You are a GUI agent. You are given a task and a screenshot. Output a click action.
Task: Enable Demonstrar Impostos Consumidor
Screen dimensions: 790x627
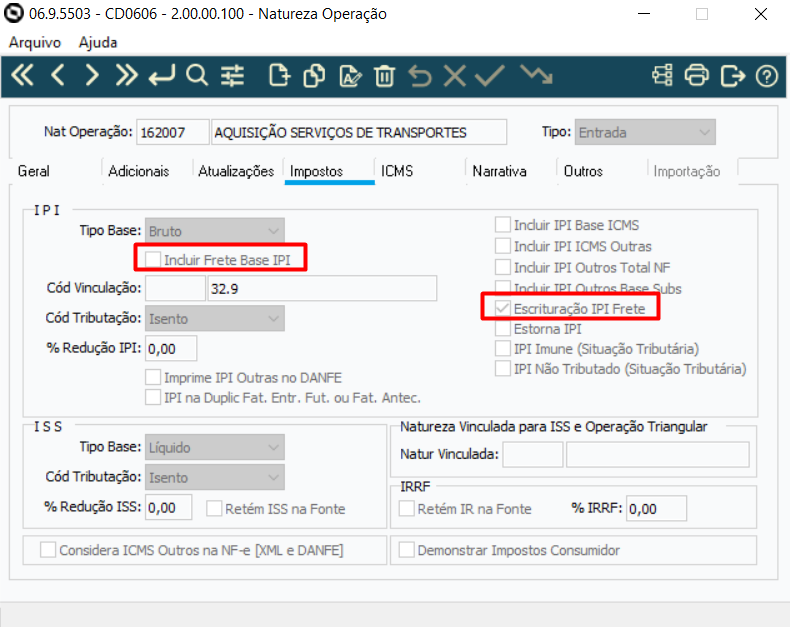(407, 550)
